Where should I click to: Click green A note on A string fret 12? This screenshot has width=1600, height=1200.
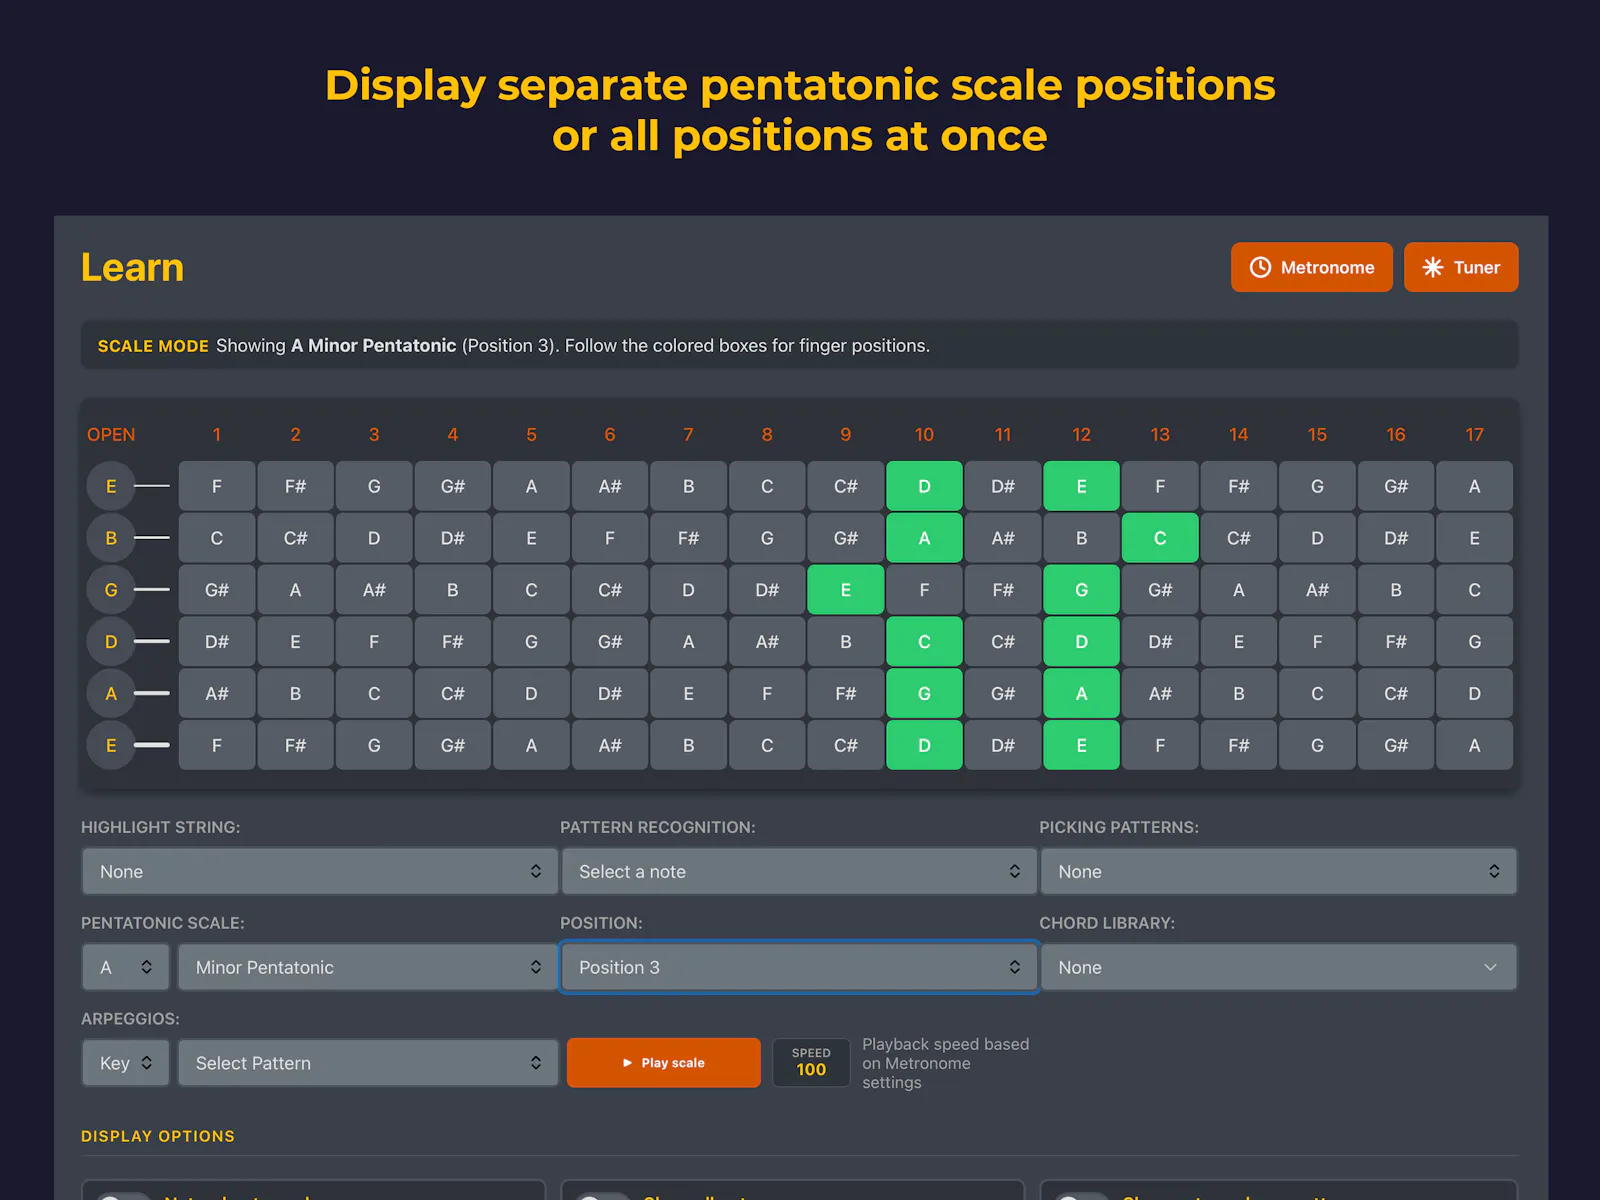click(1081, 693)
